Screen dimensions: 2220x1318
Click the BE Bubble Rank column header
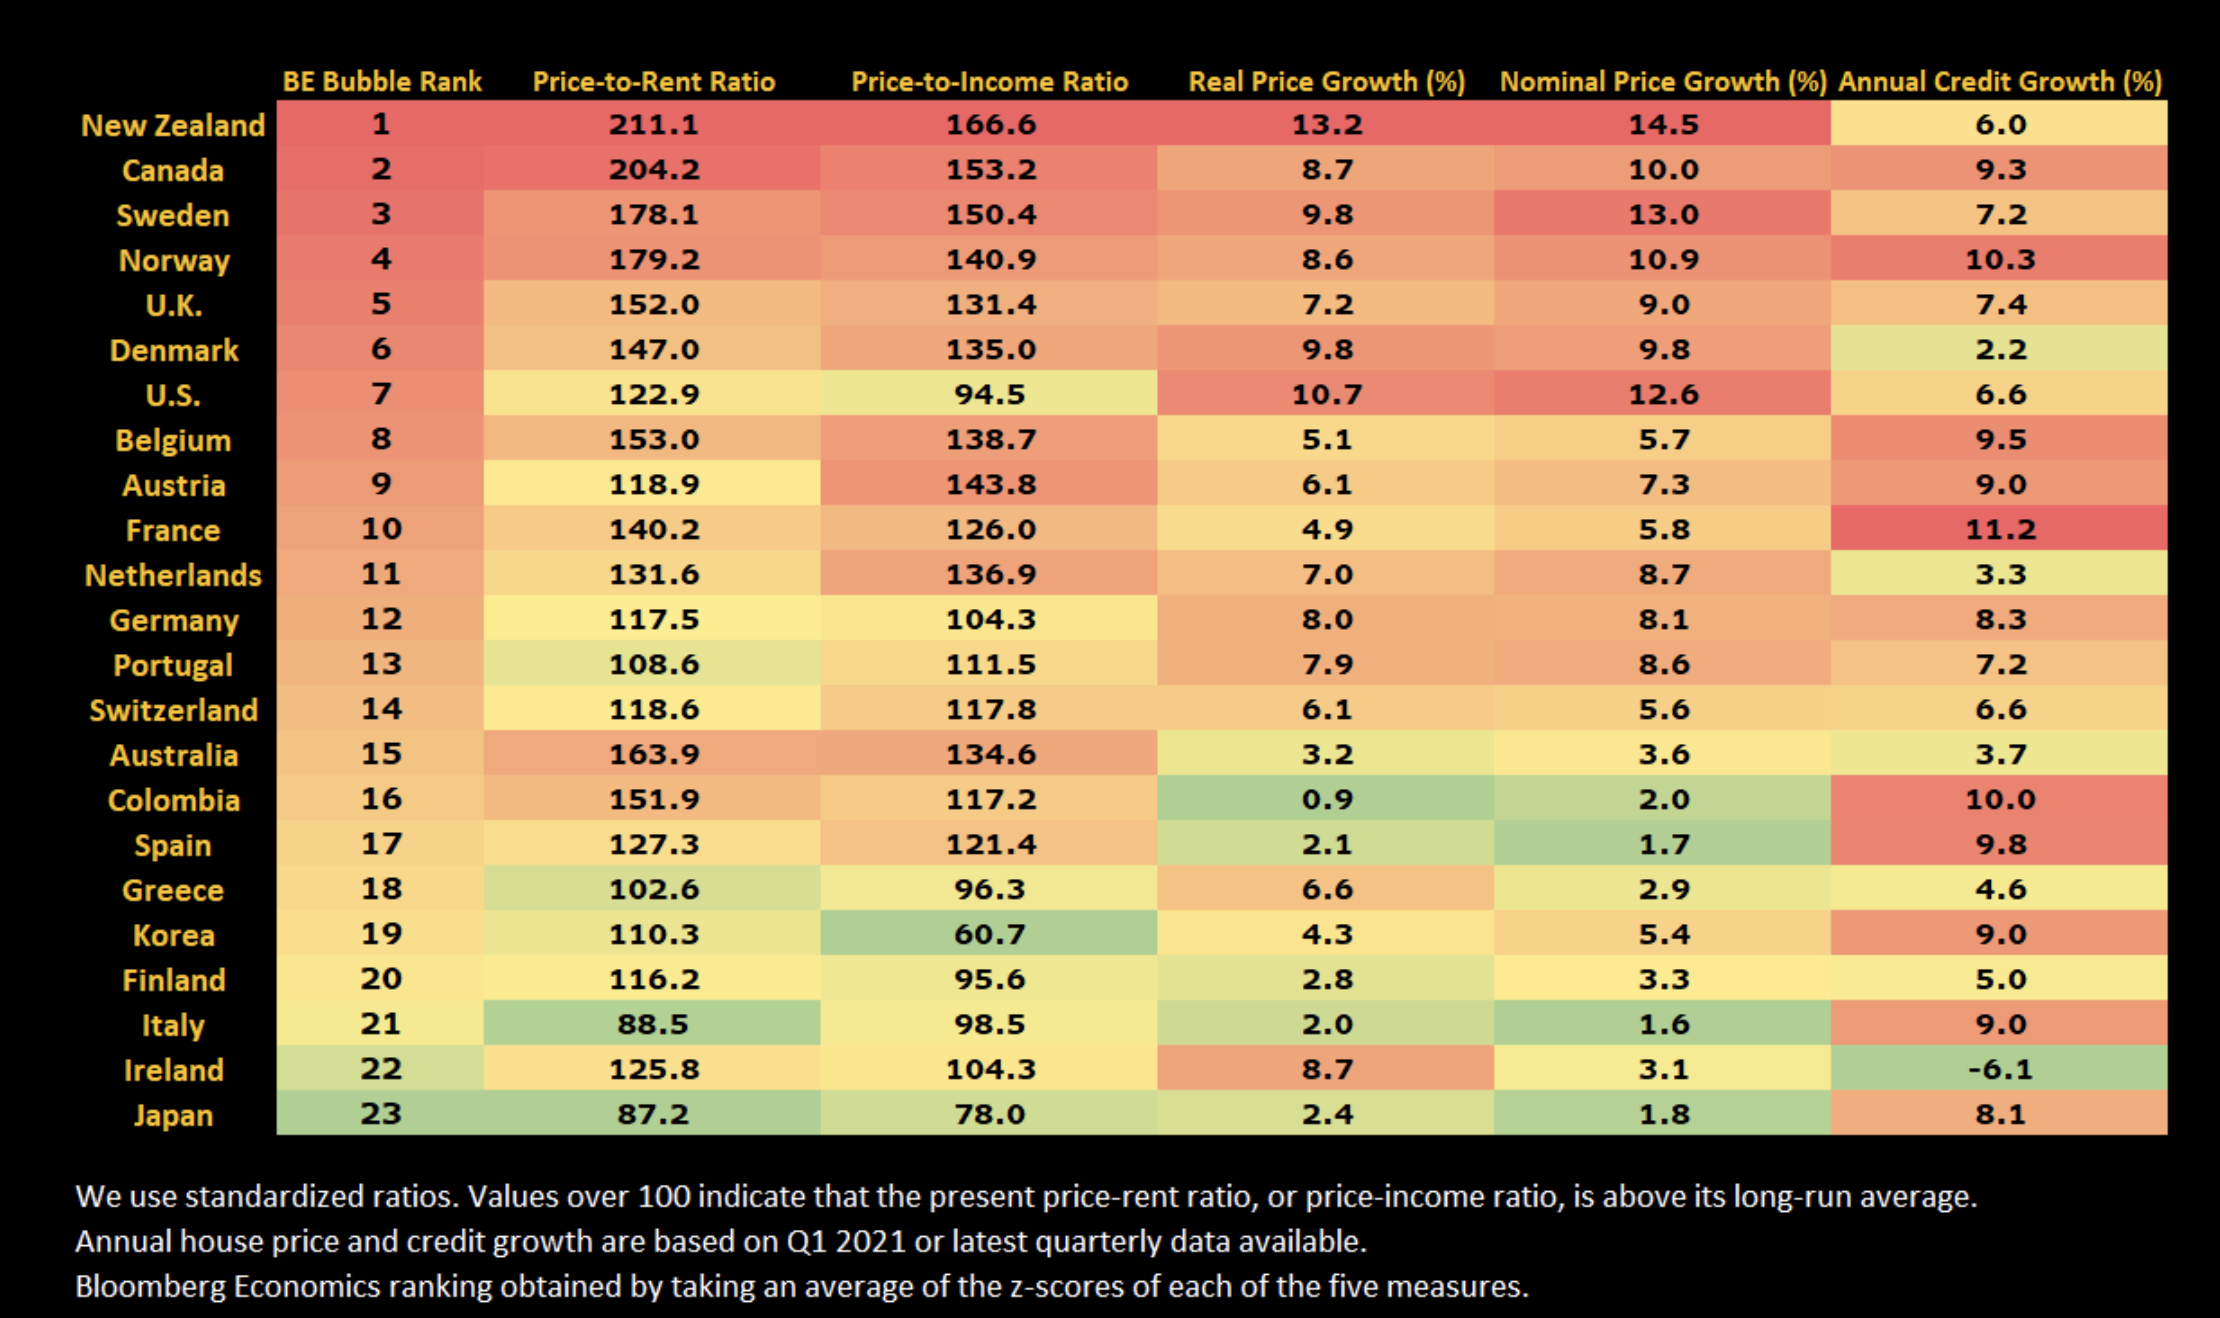tap(381, 82)
